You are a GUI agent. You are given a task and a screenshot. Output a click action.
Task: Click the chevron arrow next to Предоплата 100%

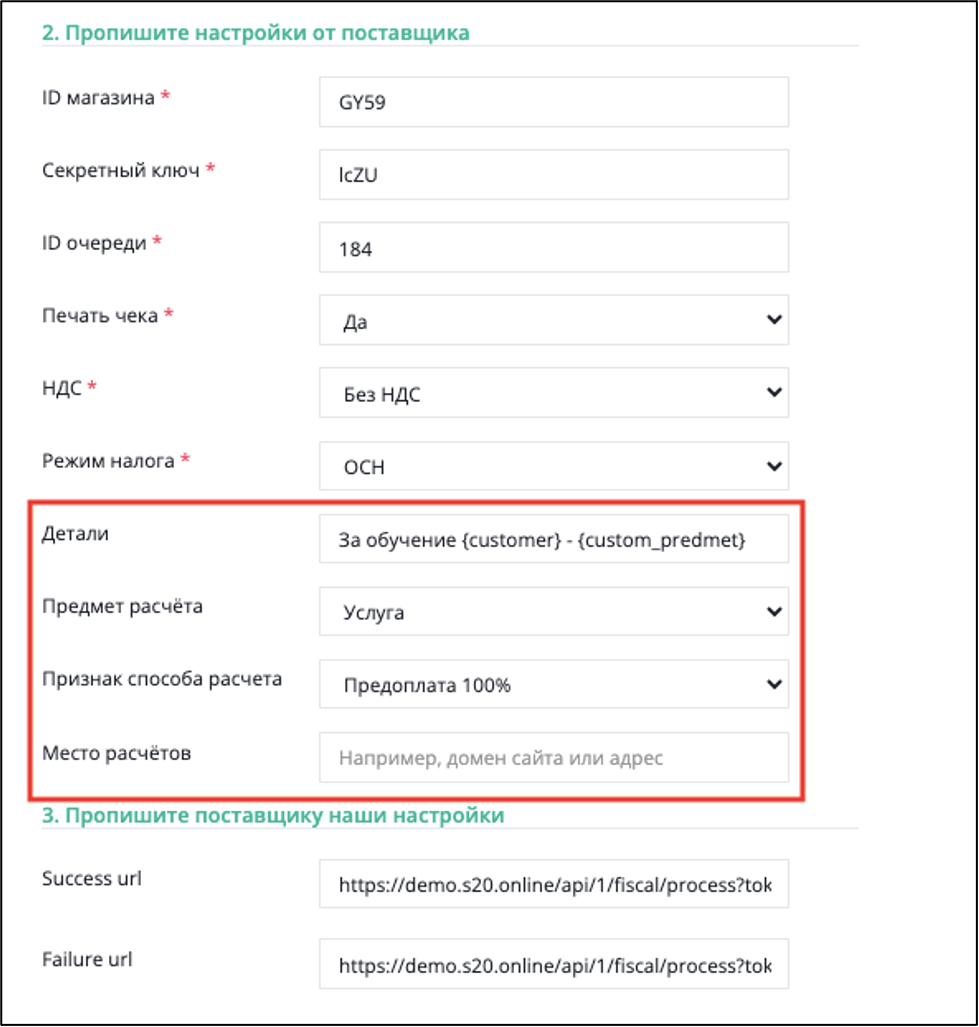774,684
